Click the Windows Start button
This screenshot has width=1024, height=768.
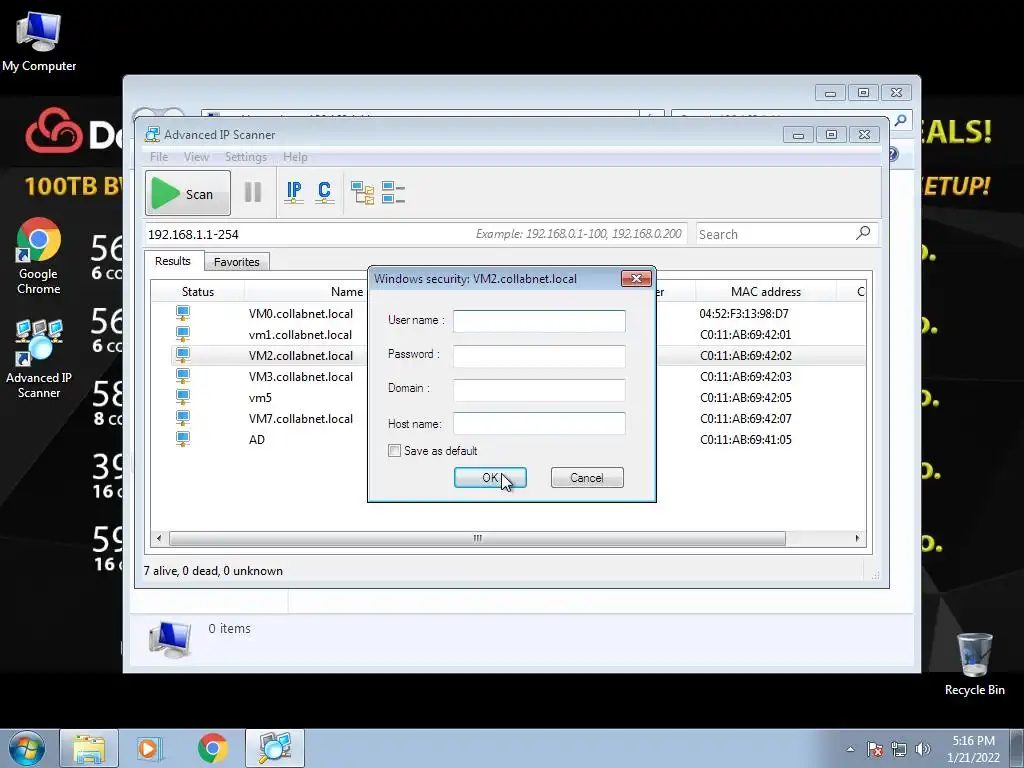pyautogui.click(x=27, y=748)
